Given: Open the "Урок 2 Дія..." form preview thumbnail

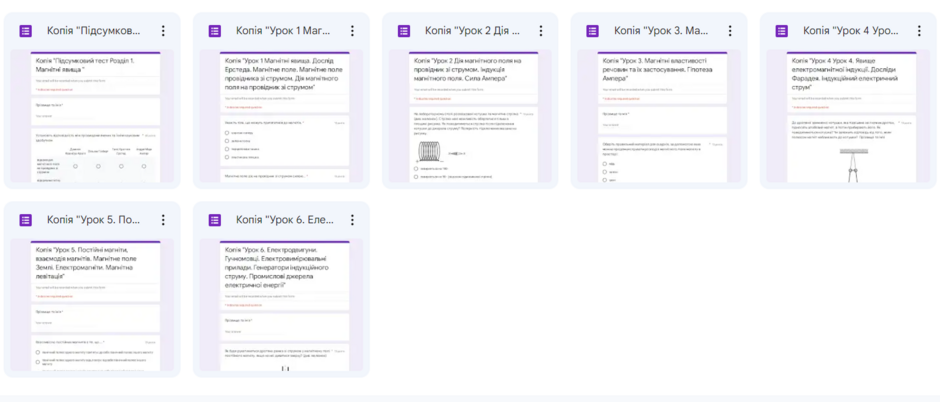Looking at the screenshot, I should [470, 116].
